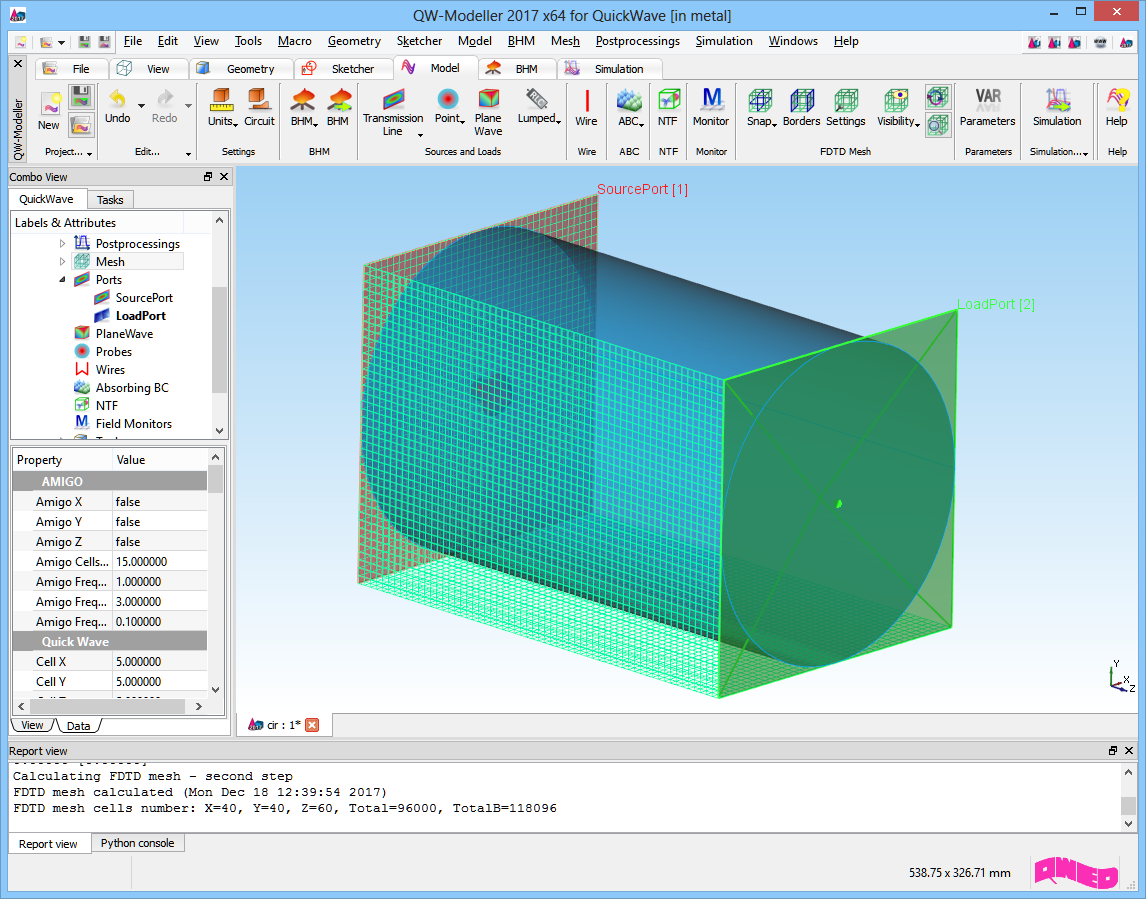Click the Cell X value field
Viewport: 1146px width, 899px height.
coord(159,661)
